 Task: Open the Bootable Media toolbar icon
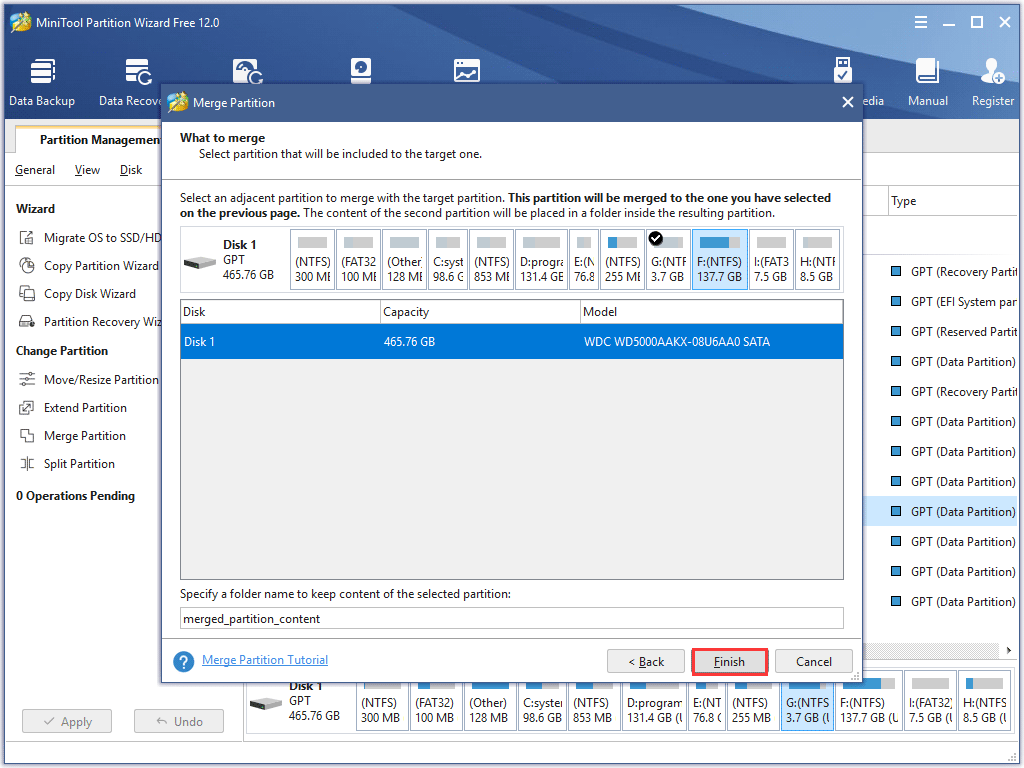tap(843, 71)
